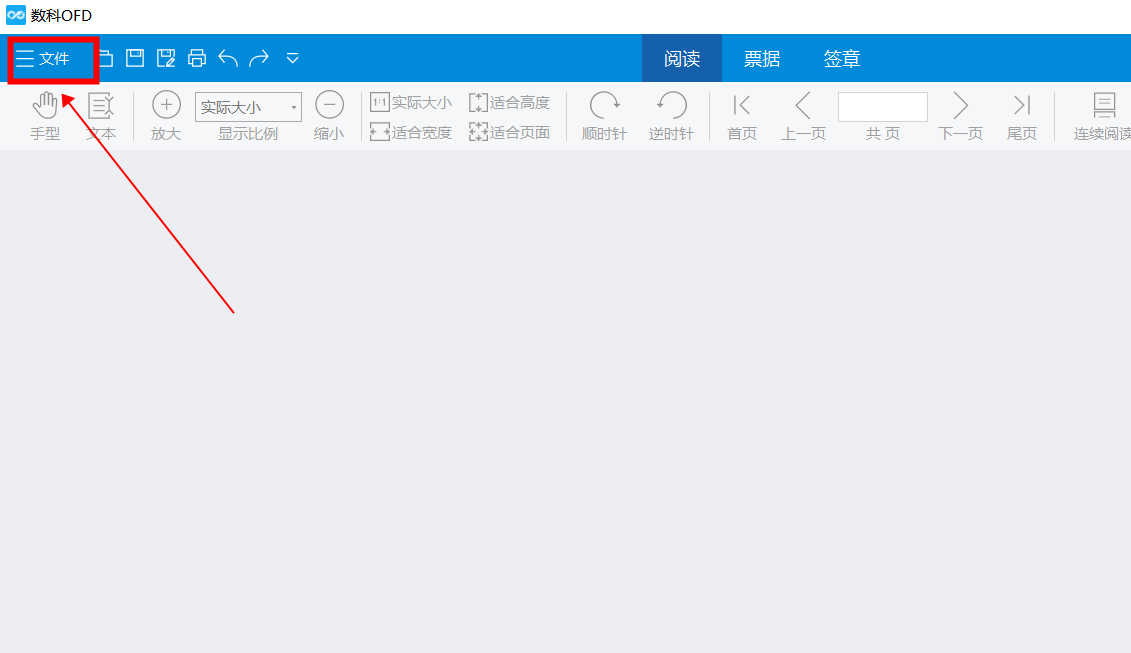Image resolution: width=1131 pixels, height=653 pixels.
Task: Enable 连续阅读 continuous reading mode
Action: tap(1103, 114)
